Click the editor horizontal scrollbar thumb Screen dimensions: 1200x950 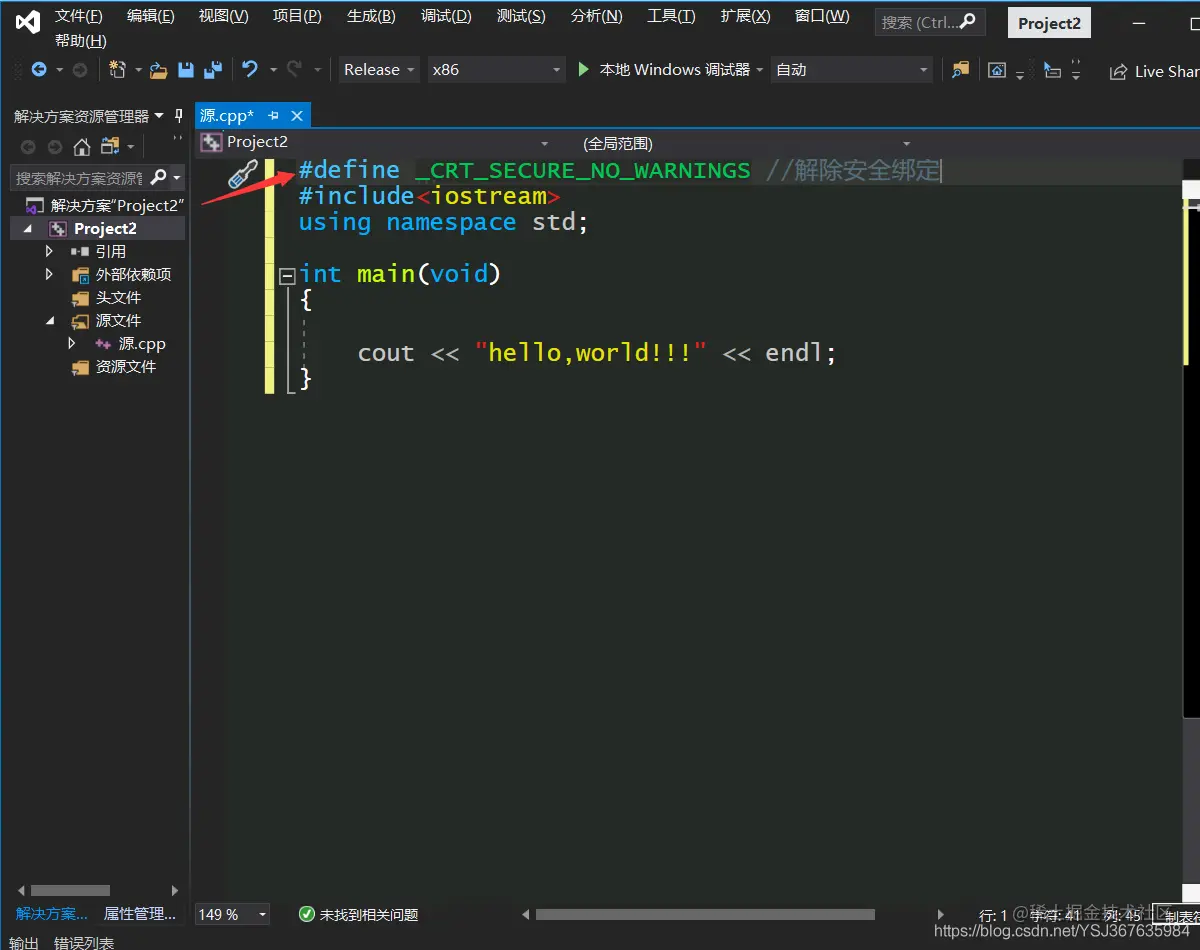(x=705, y=914)
